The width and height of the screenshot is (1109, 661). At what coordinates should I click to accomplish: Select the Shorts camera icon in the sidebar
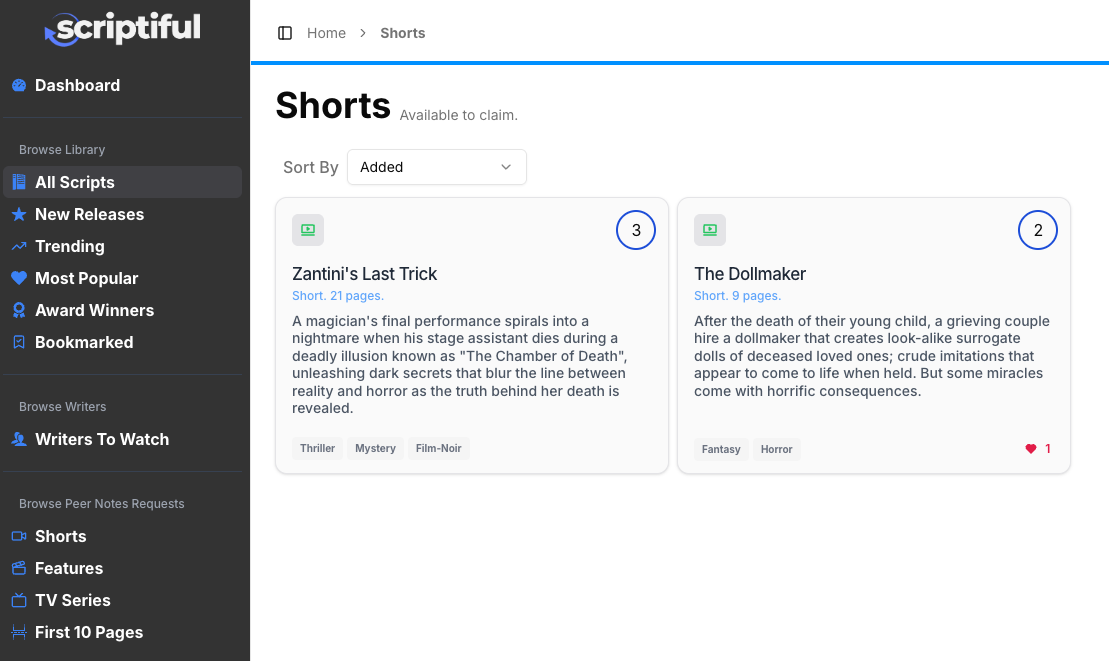pos(18,536)
